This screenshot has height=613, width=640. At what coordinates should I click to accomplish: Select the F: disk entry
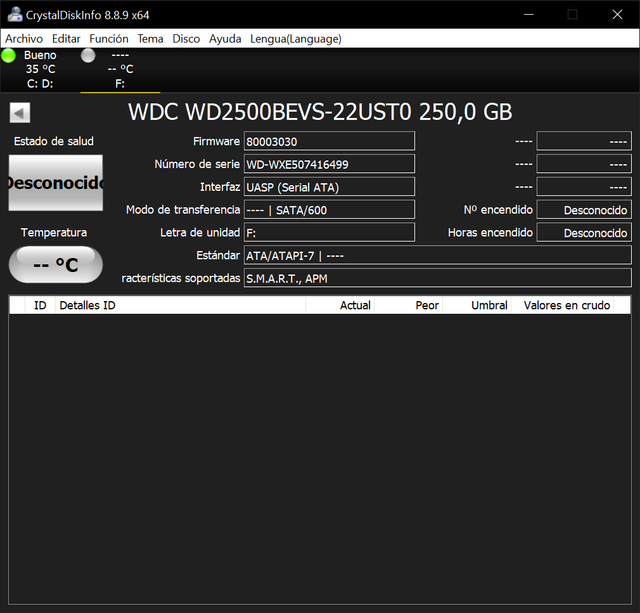click(x=120, y=69)
